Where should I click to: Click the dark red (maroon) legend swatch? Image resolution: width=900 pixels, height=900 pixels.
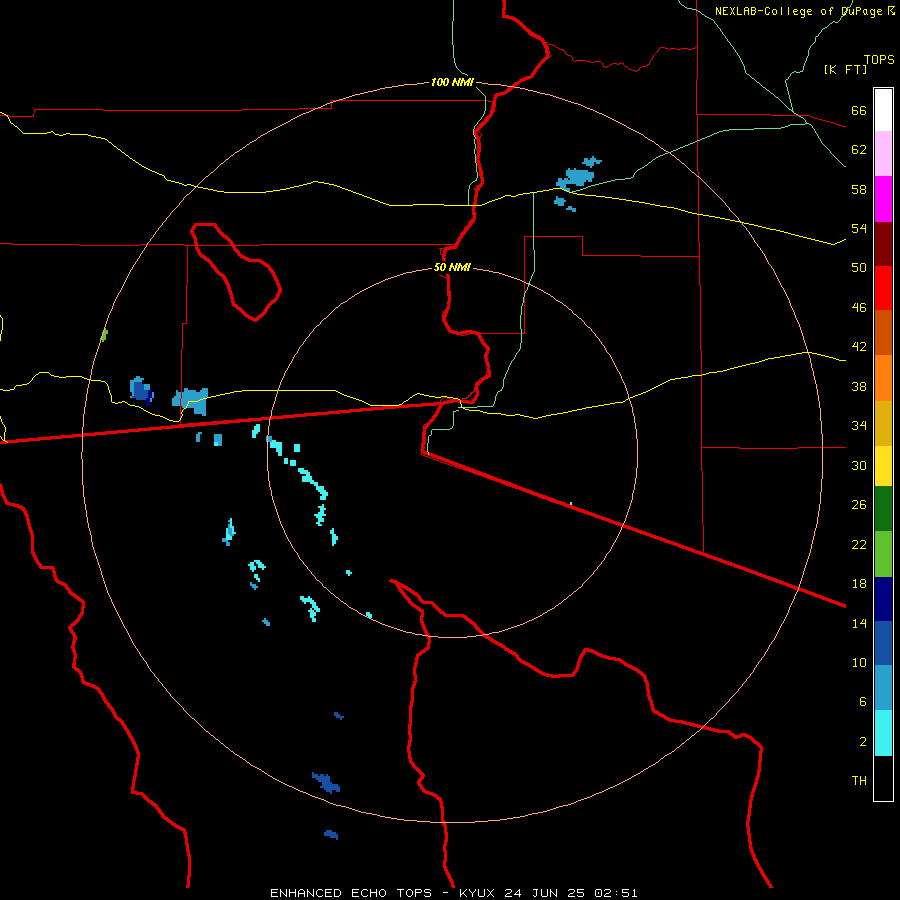[883, 244]
